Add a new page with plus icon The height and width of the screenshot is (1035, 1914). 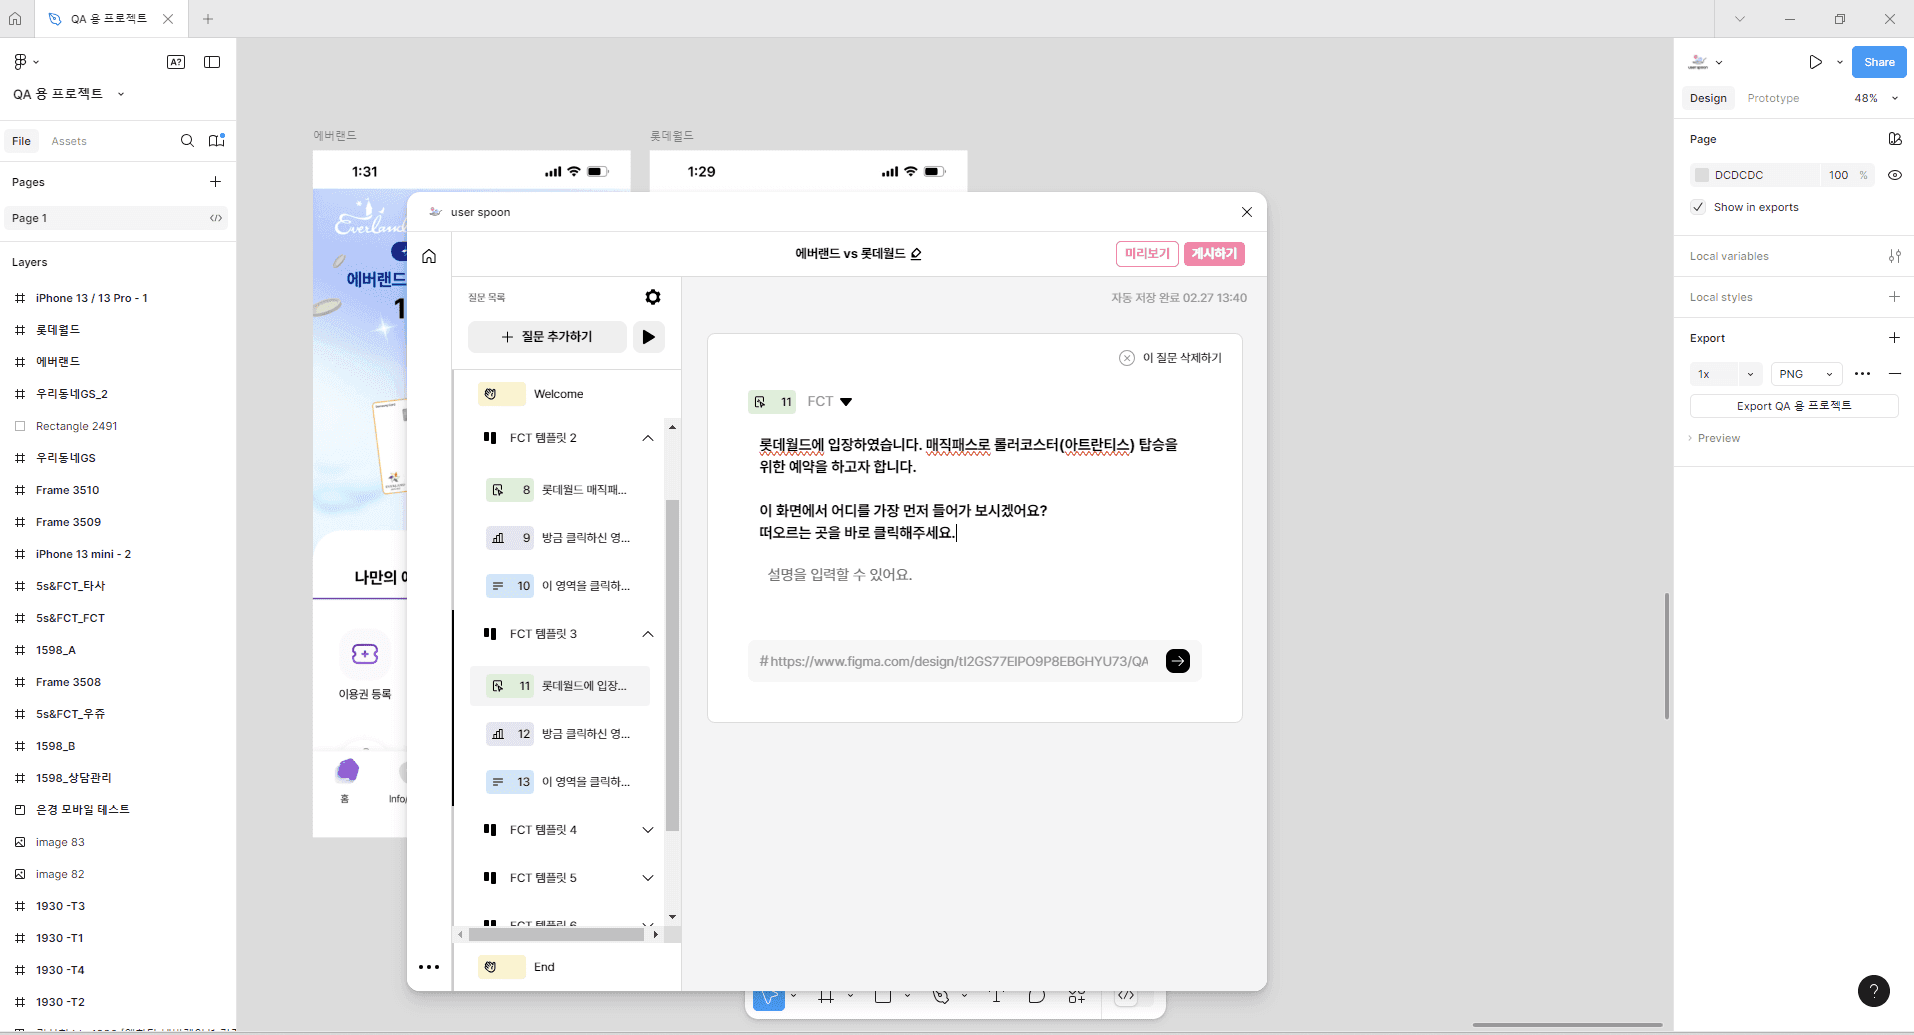(215, 182)
